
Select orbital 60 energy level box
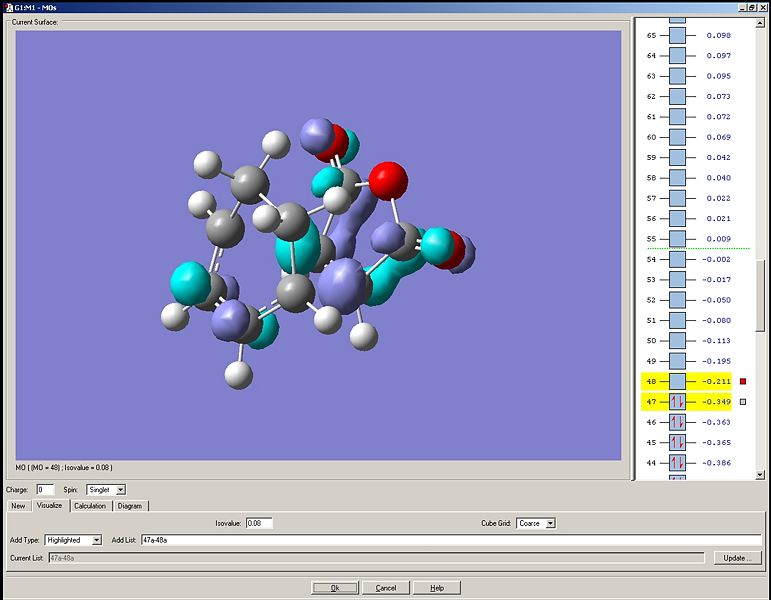coord(677,137)
